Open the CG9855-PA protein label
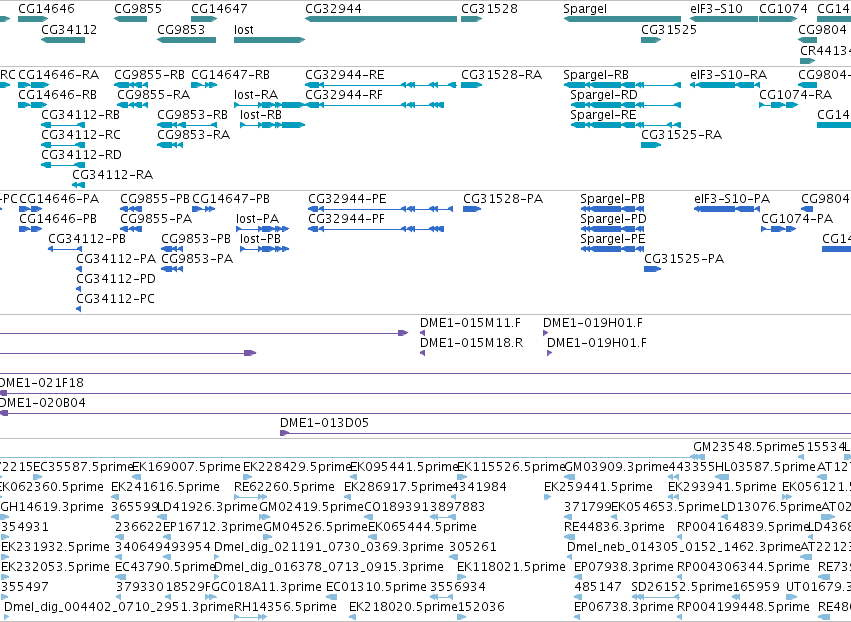The height and width of the screenshot is (622, 851). tap(156, 219)
